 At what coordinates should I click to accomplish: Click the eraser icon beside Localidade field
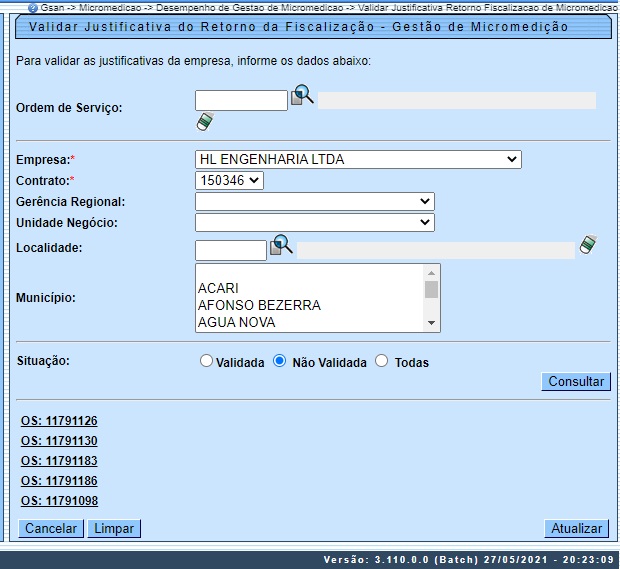588,244
